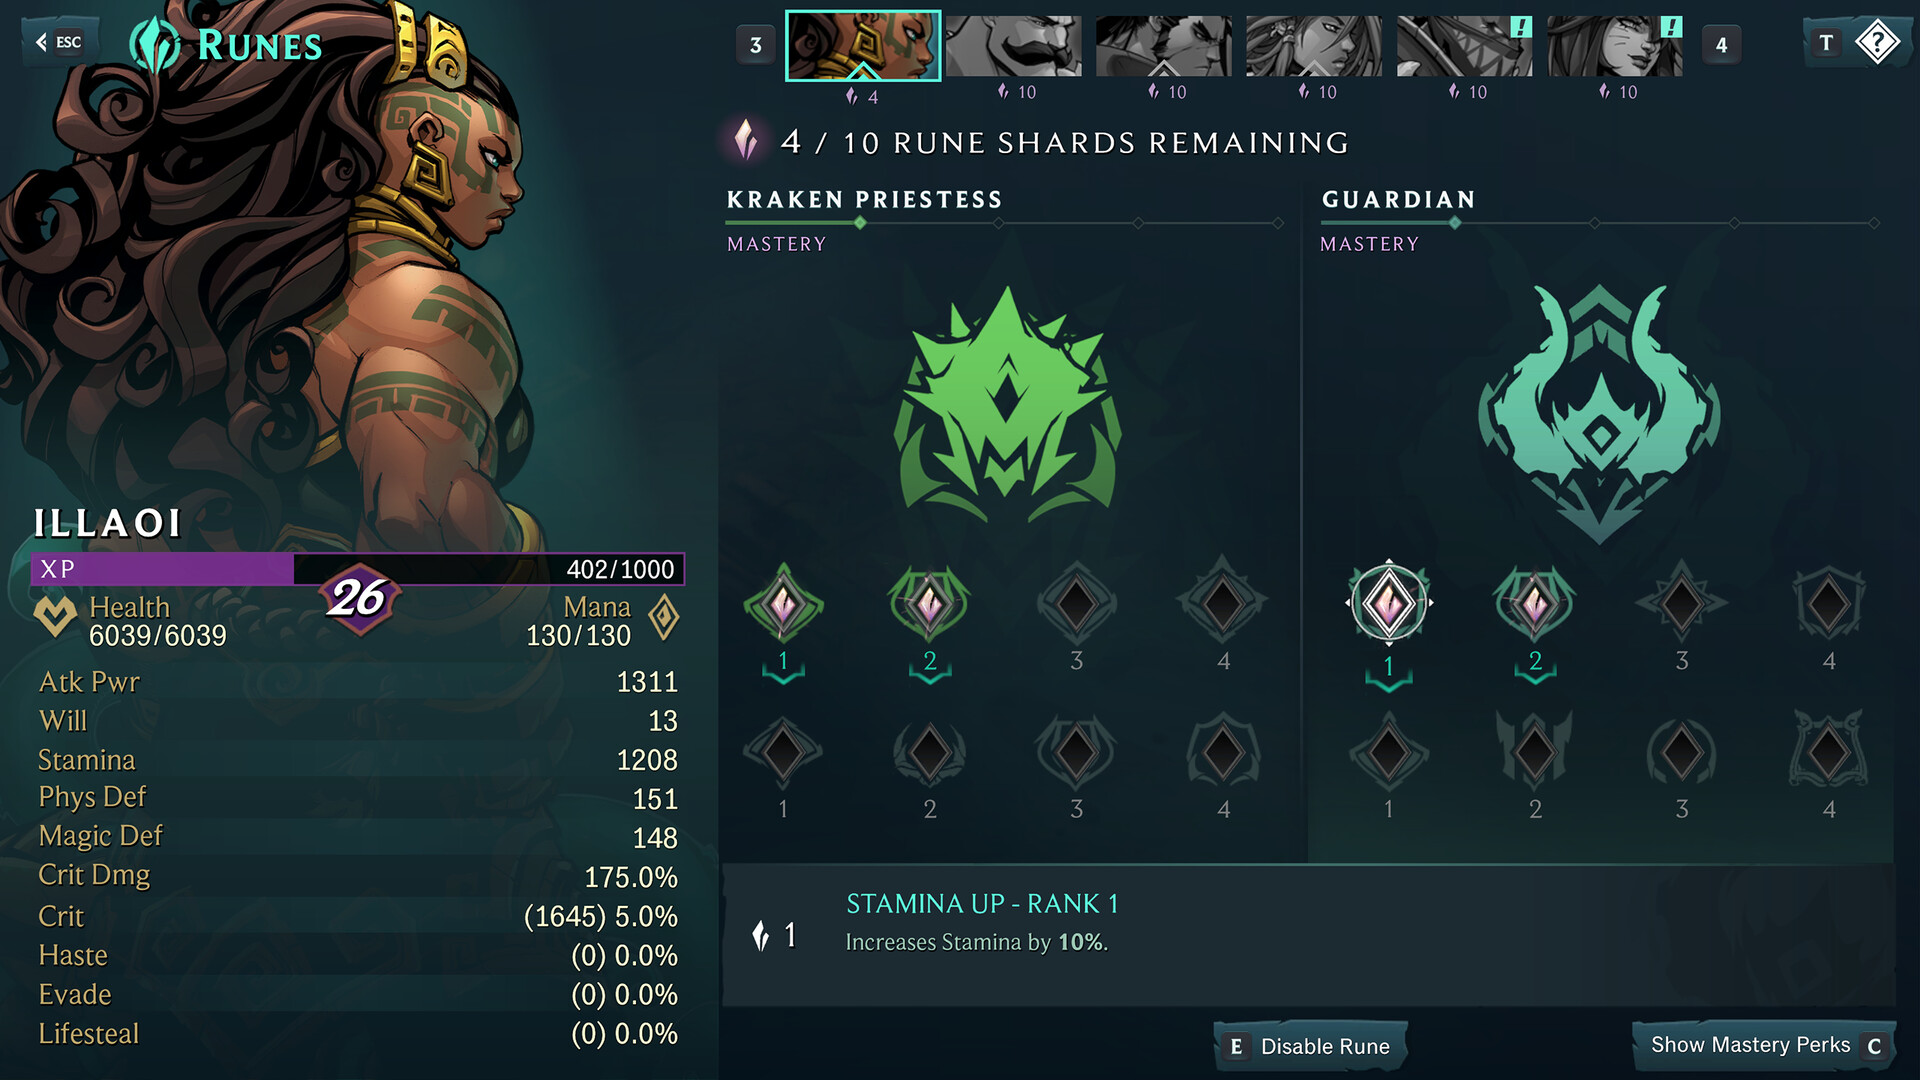Select Kraken Priestess rune slot 2 top row

(929, 604)
